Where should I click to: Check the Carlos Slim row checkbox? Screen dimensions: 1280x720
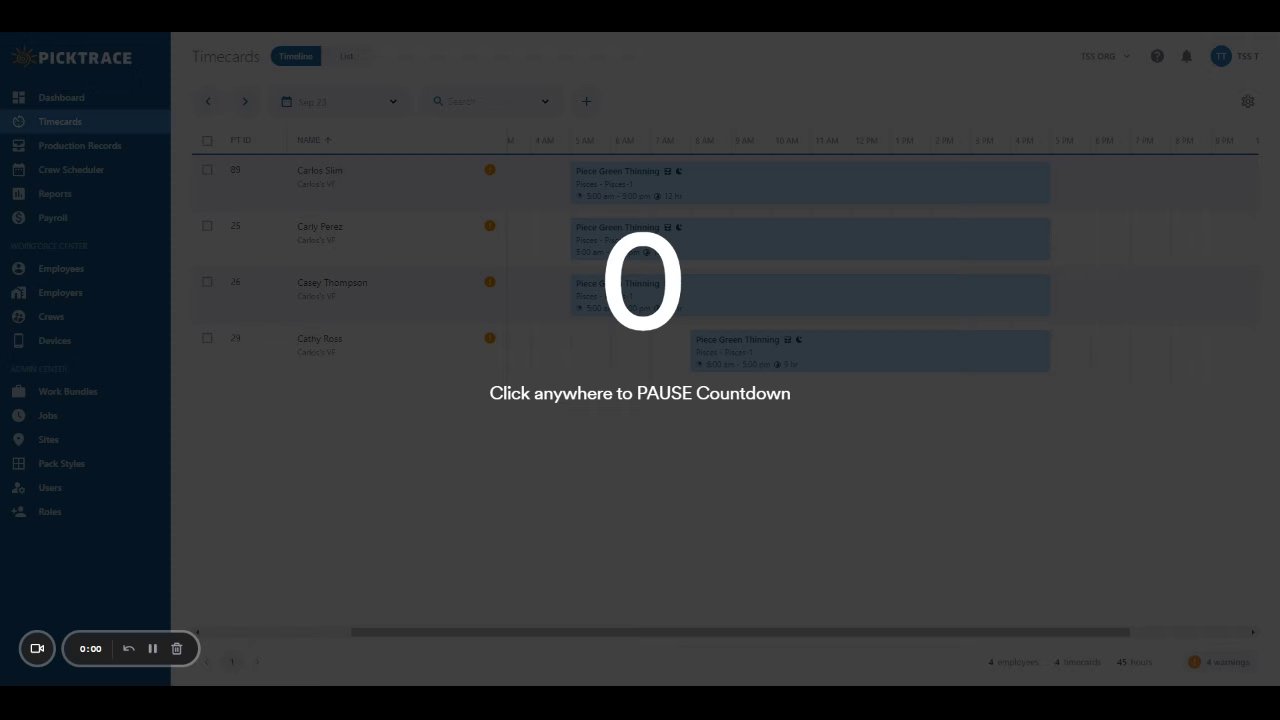click(207, 170)
